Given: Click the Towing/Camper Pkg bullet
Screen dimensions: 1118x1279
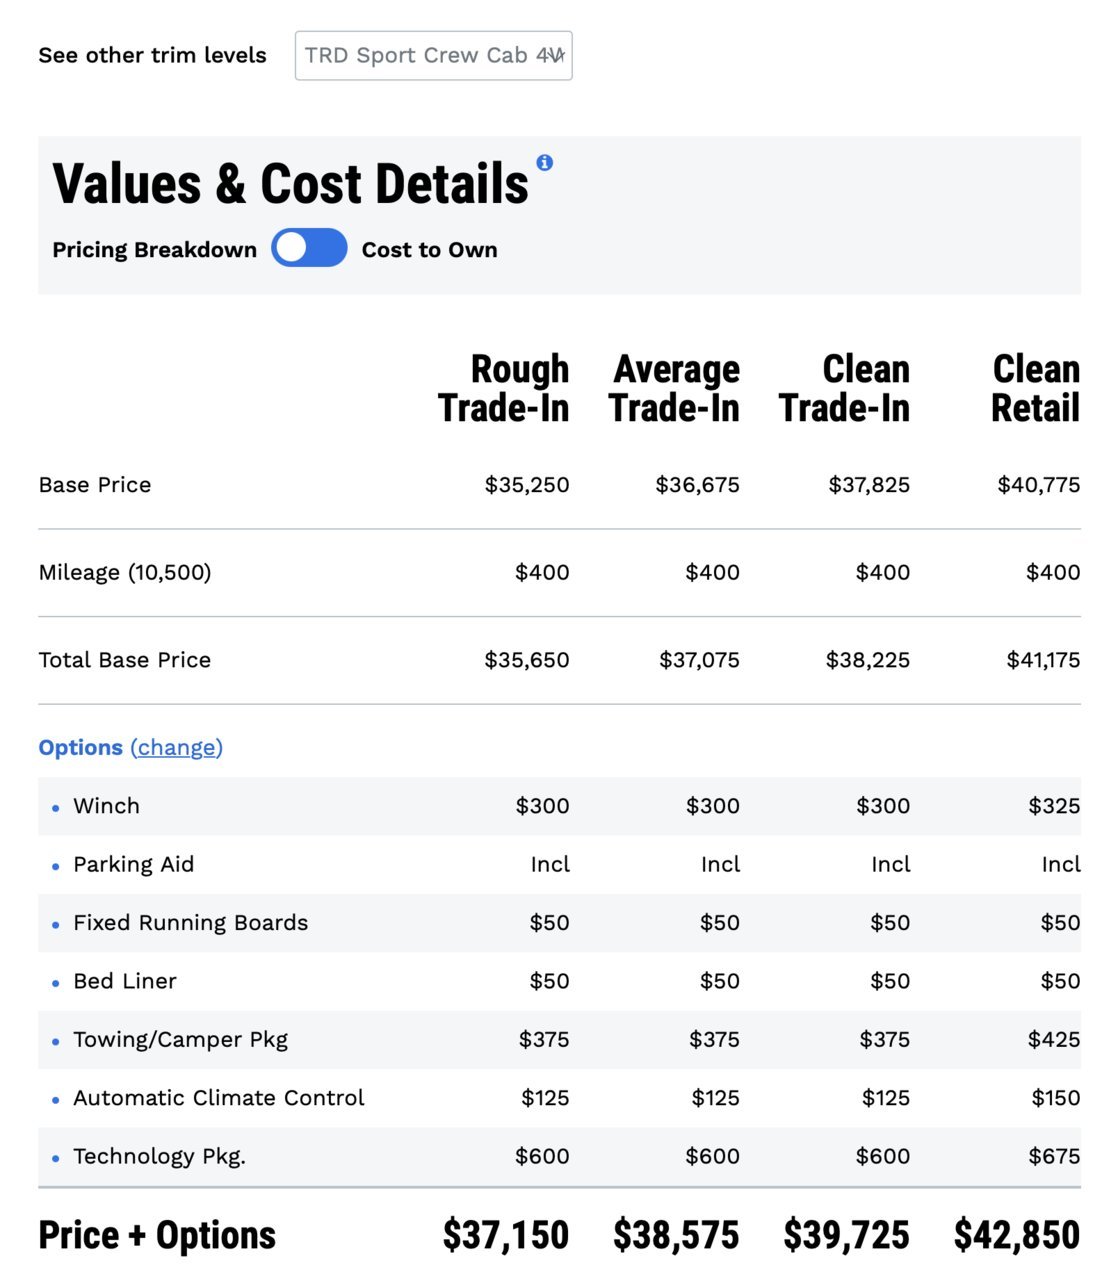Looking at the screenshot, I should (x=55, y=1041).
